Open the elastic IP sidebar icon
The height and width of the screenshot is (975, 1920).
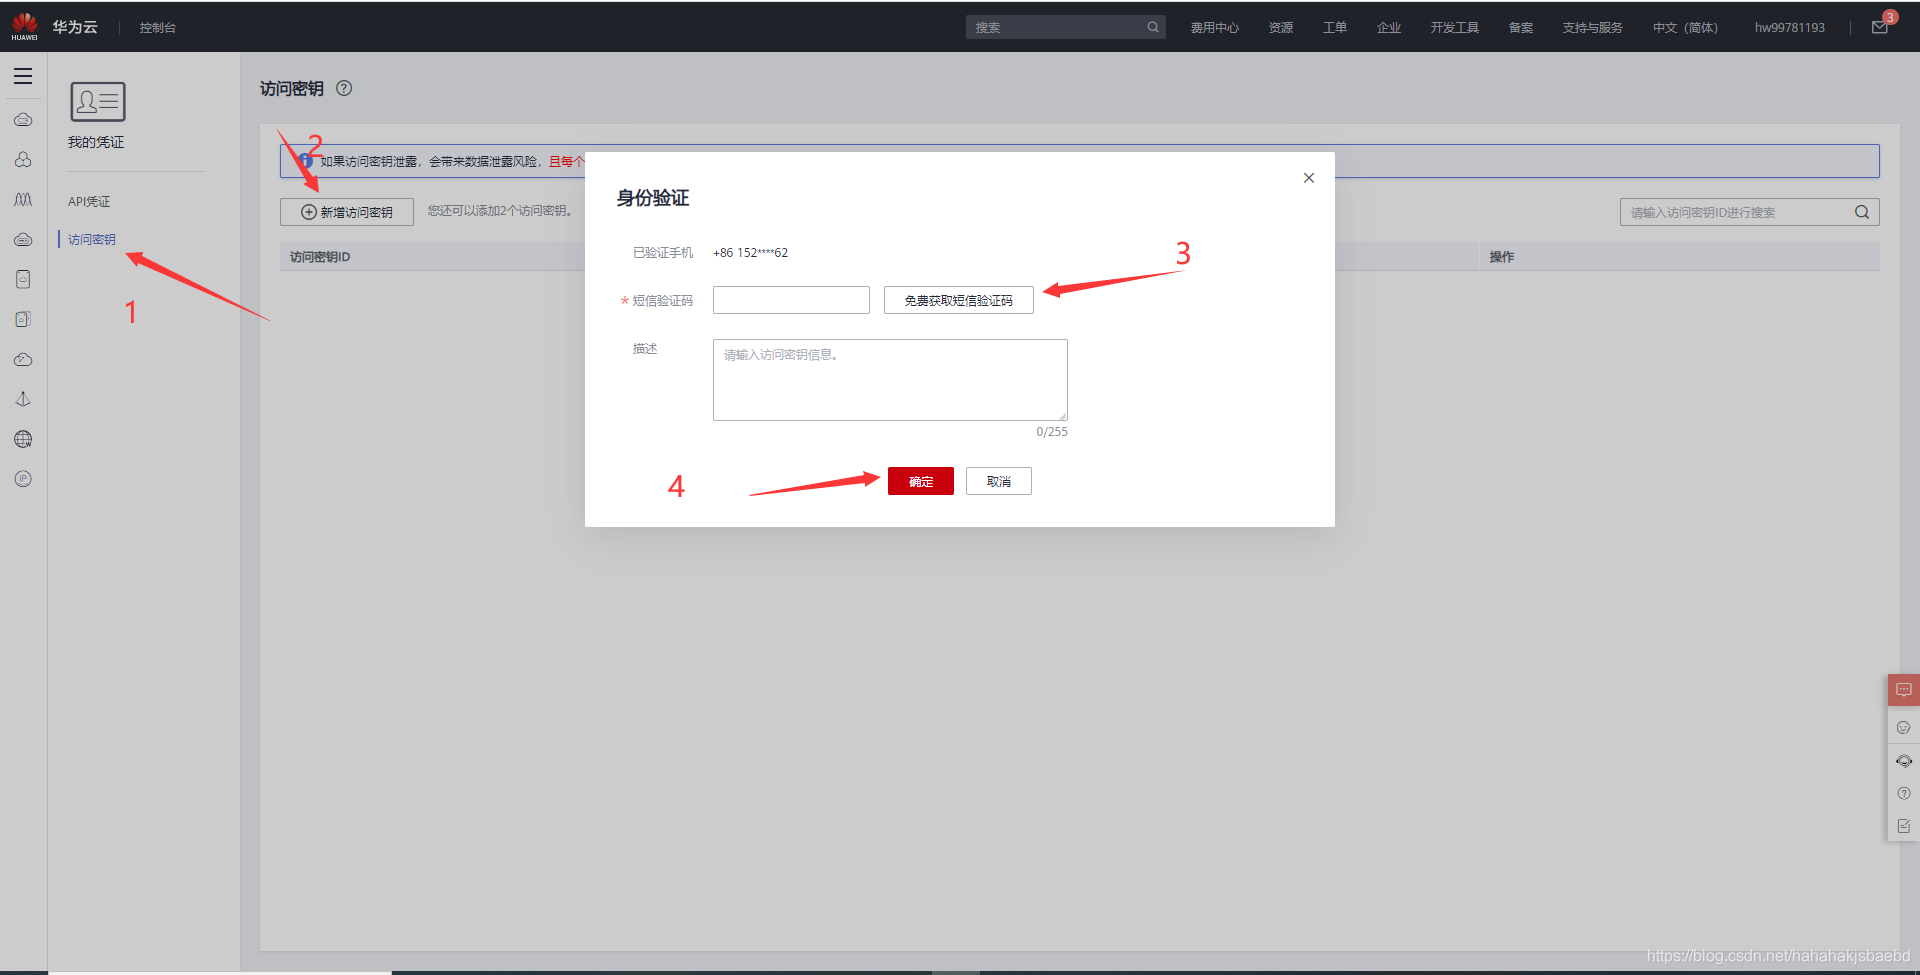(23, 479)
